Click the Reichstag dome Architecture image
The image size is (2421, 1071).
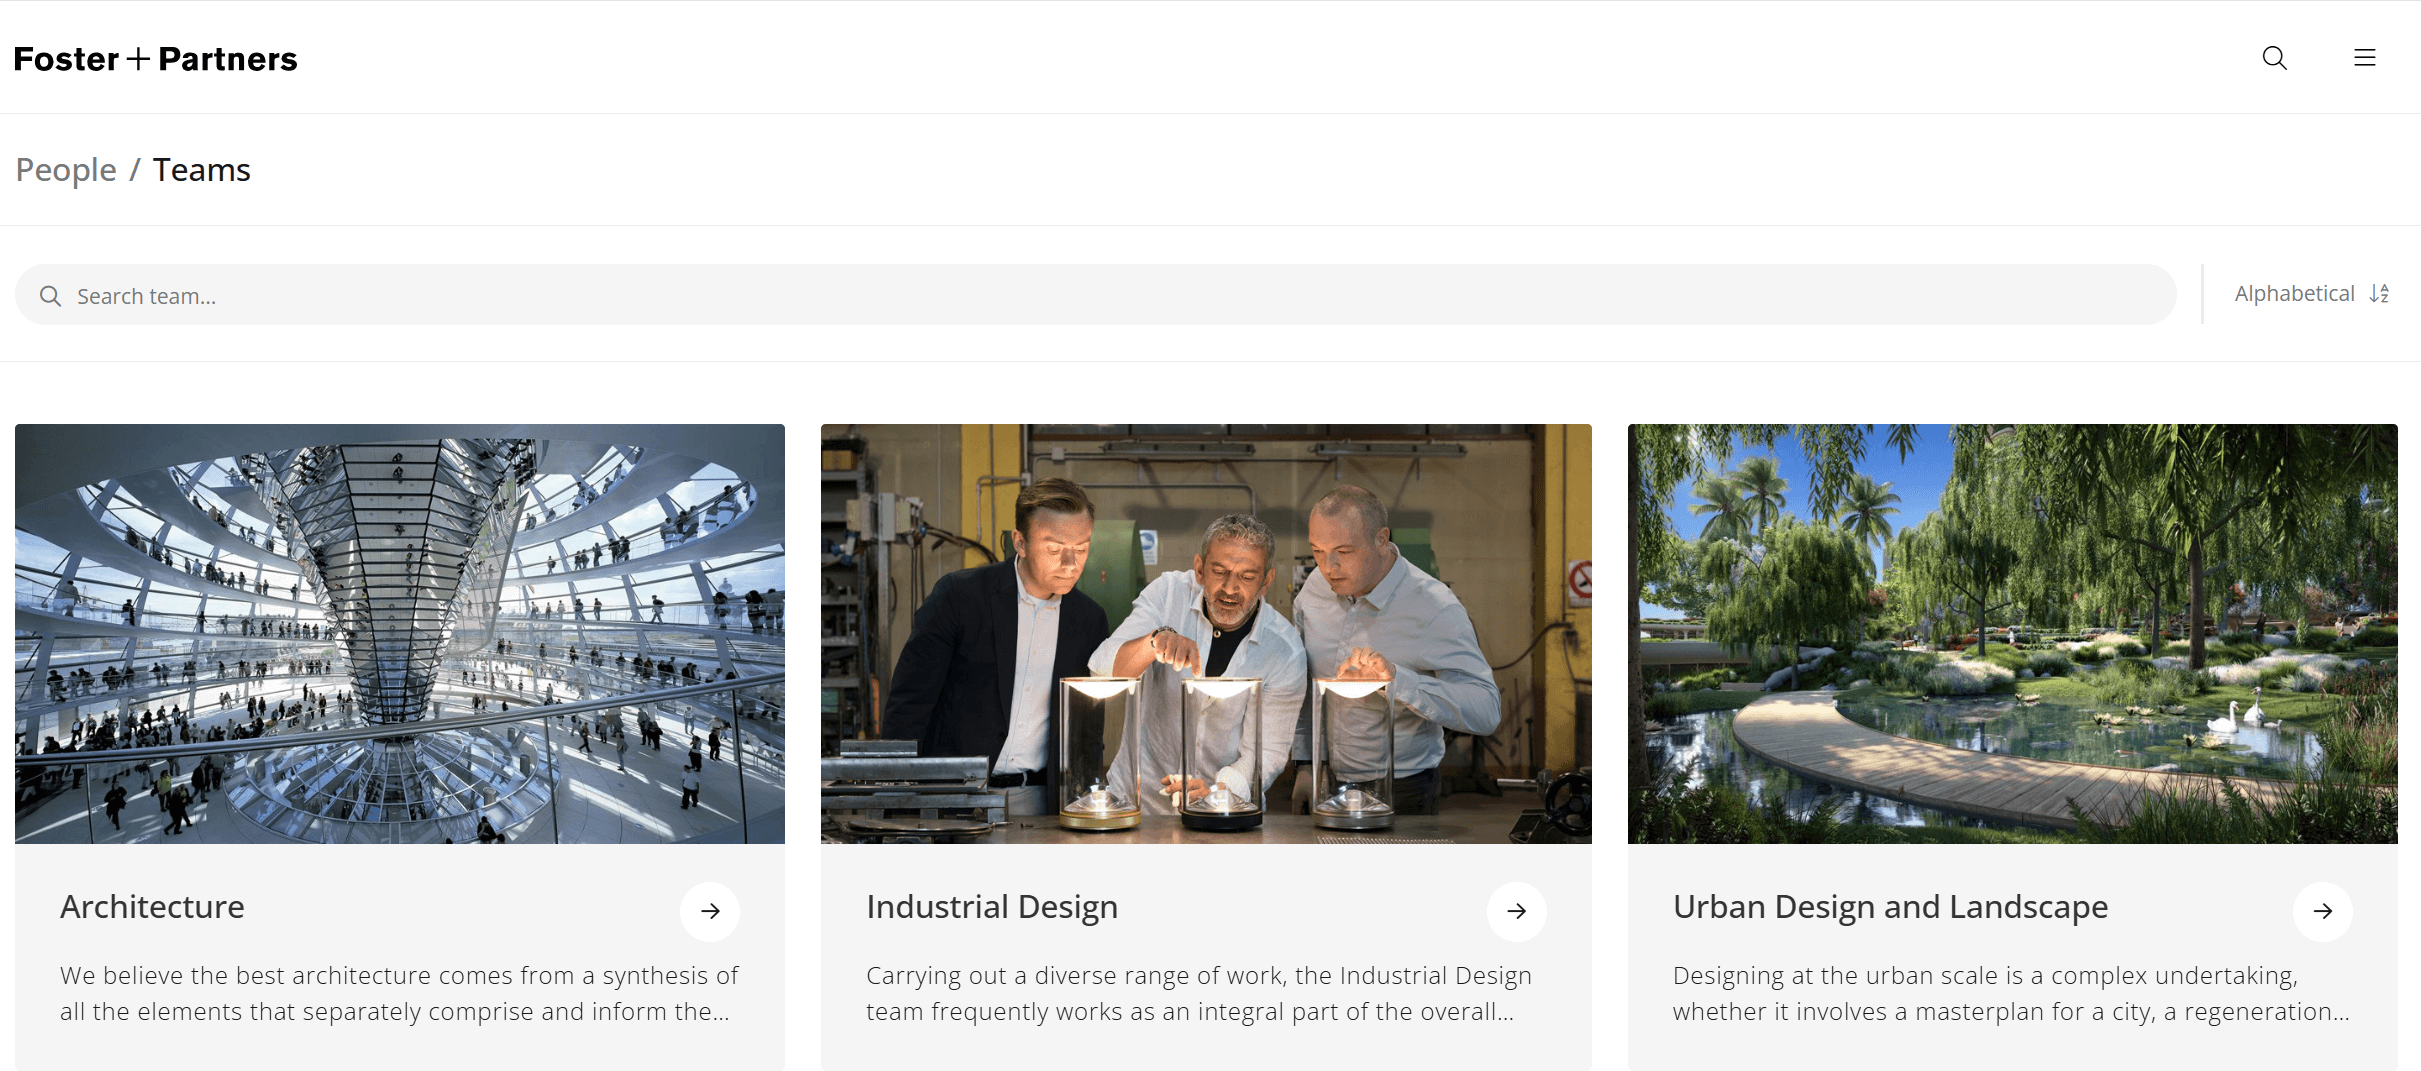pos(400,634)
